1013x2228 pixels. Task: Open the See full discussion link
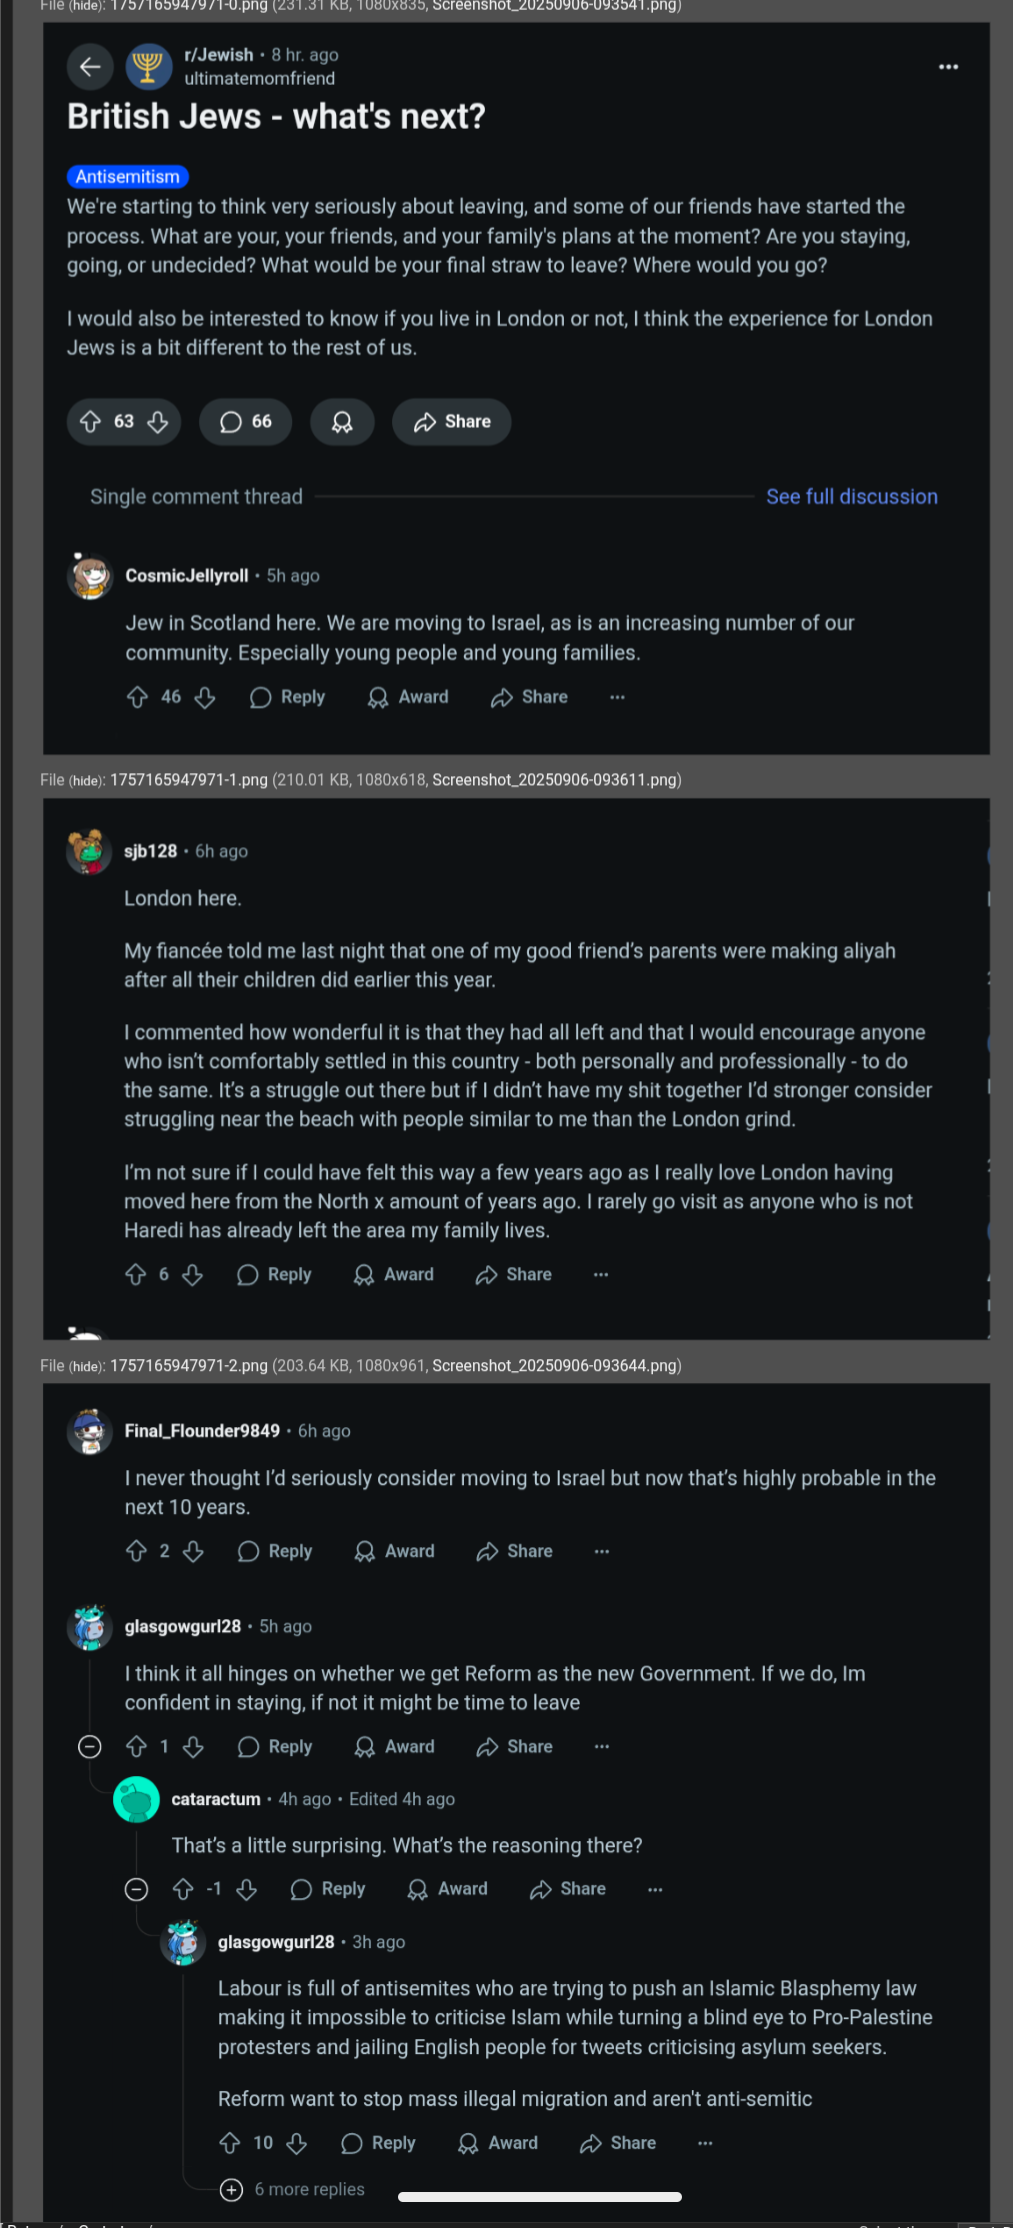click(852, 497)
